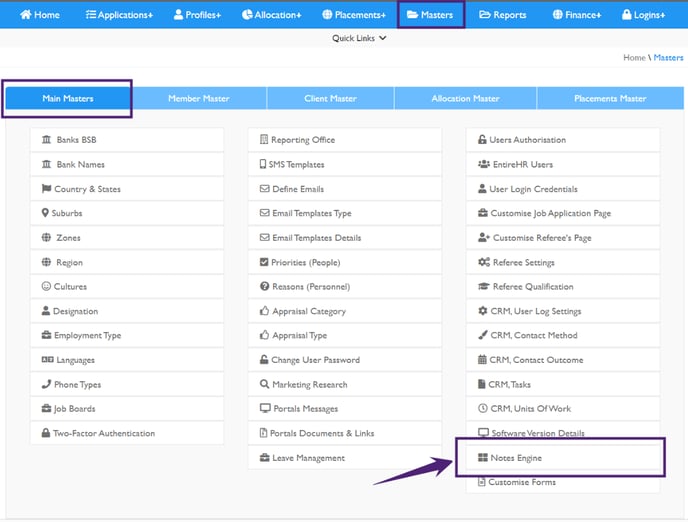688x522 pixels.
Task: Open Software Version Details
Action: pyautogui.click(x=563, y=433)
